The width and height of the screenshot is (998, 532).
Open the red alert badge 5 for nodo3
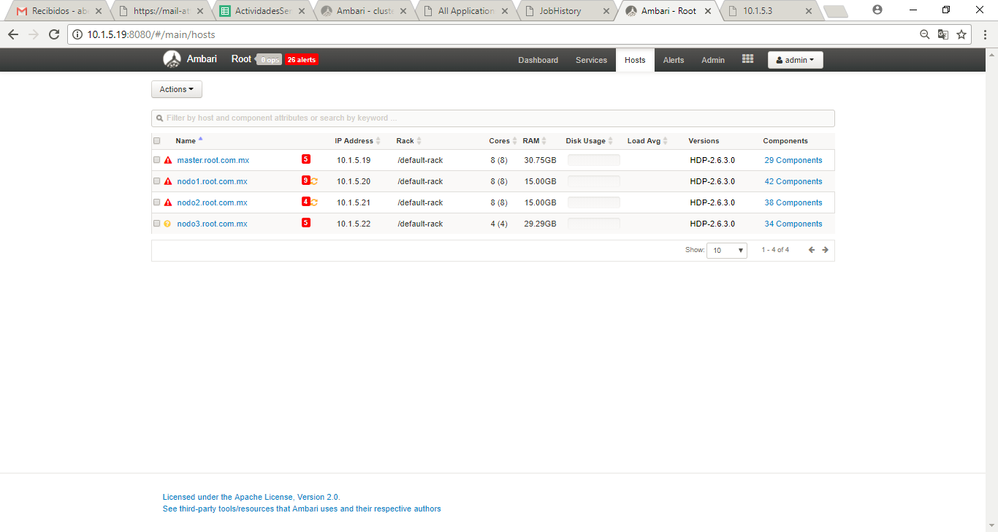click(306, 223)
